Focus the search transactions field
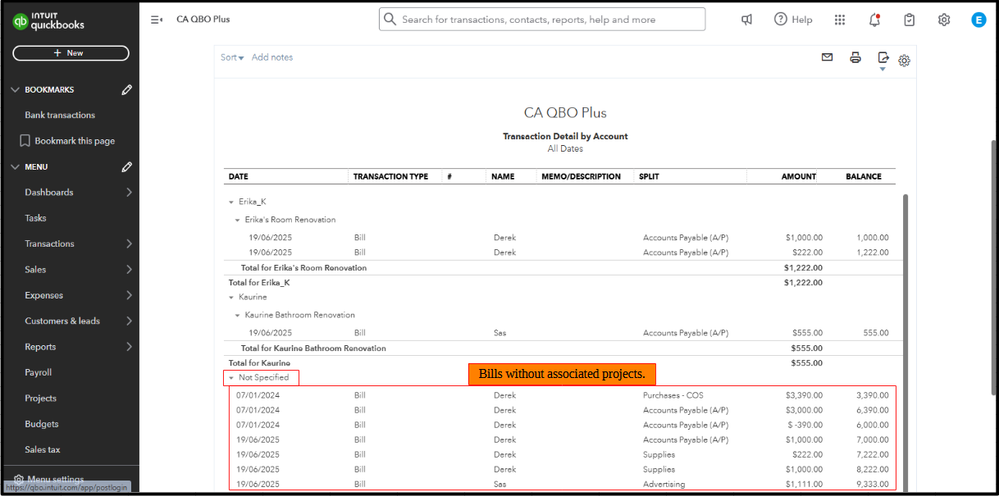 [x=542, y=19]
